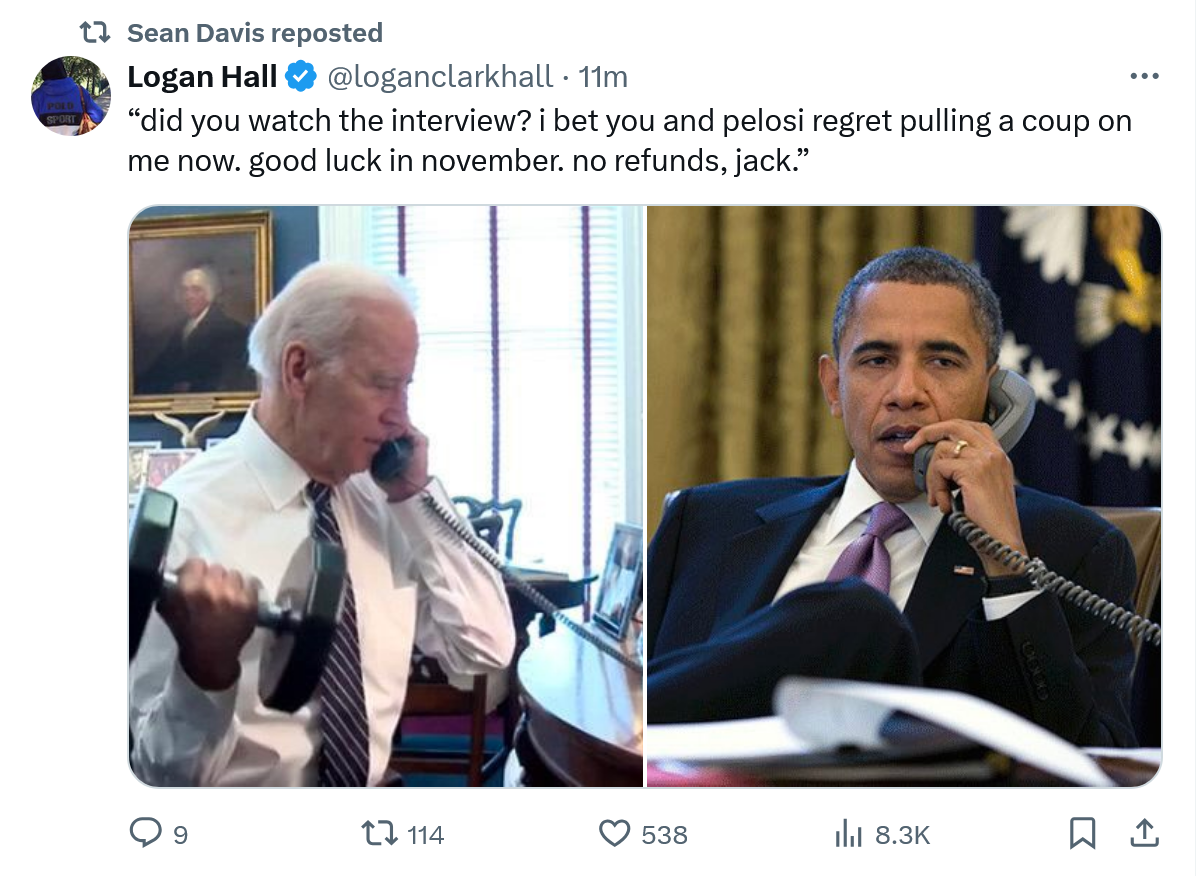Click the @loganclarkhall handle

click(x=439, y=76)
